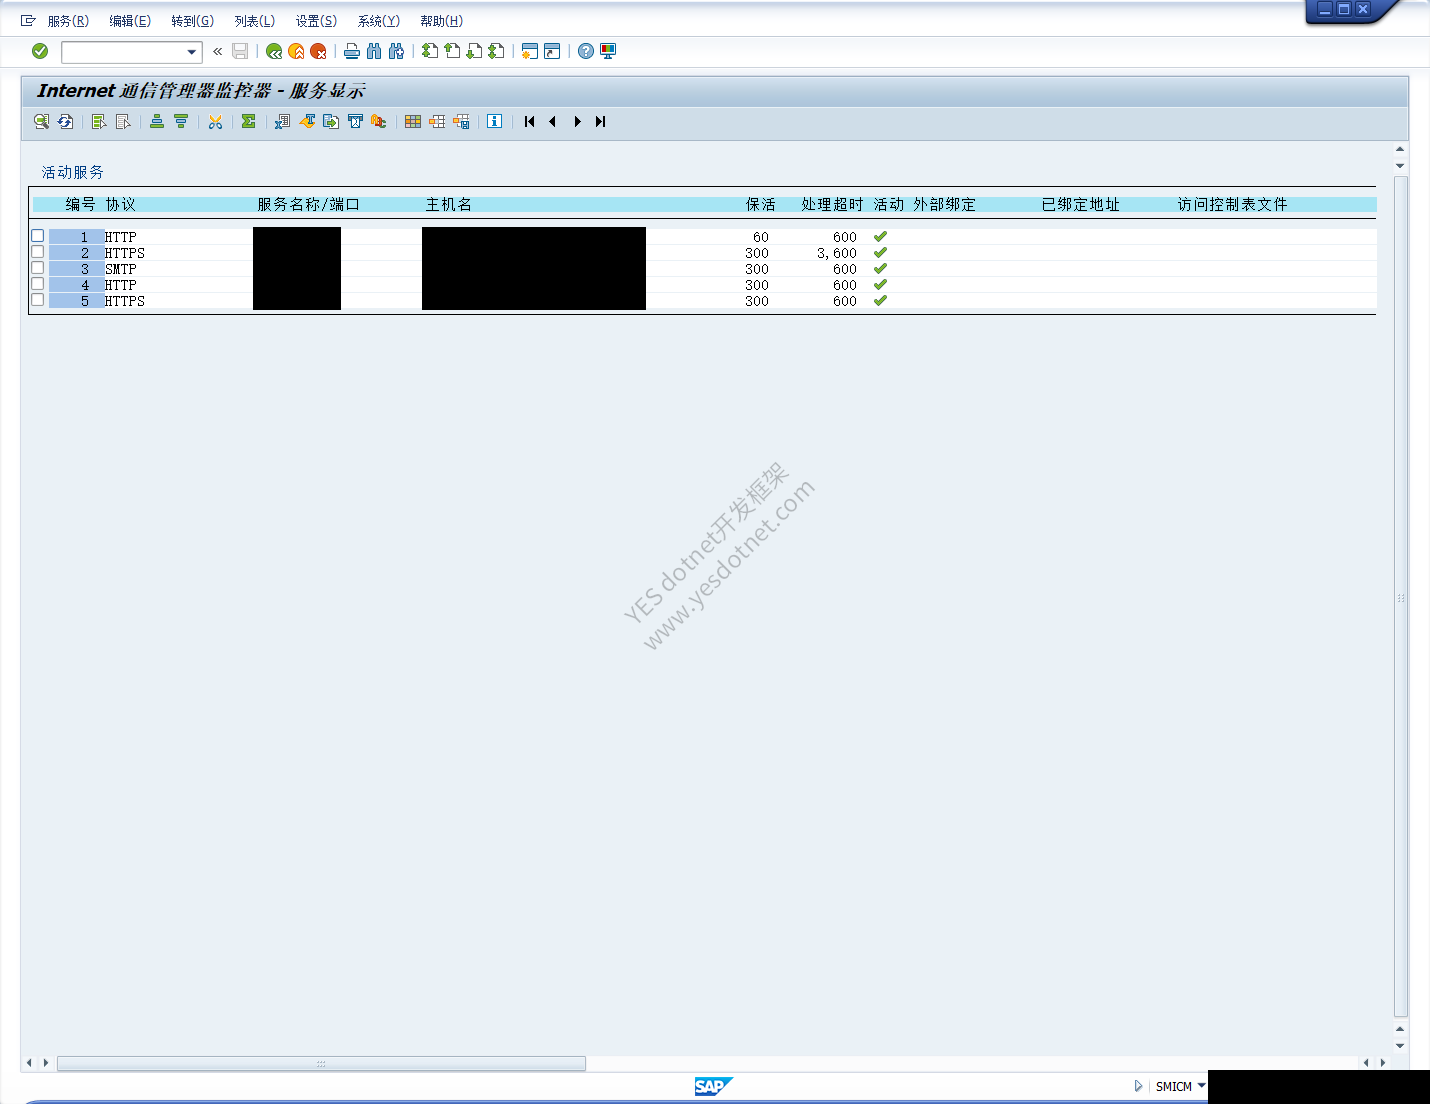This screenshot has height=1104, width=1430.
Task: Click the status bar triangle beside SMICM
Action: (1138, 1086)
